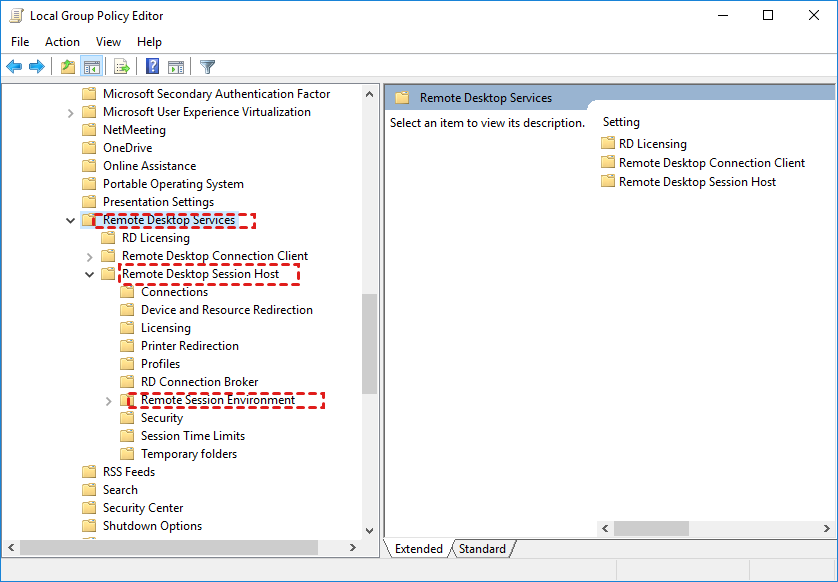This screenshot has width=838, height=582.
Task: Select Online Assistance in the tree
Action: (x=150, y=166)
